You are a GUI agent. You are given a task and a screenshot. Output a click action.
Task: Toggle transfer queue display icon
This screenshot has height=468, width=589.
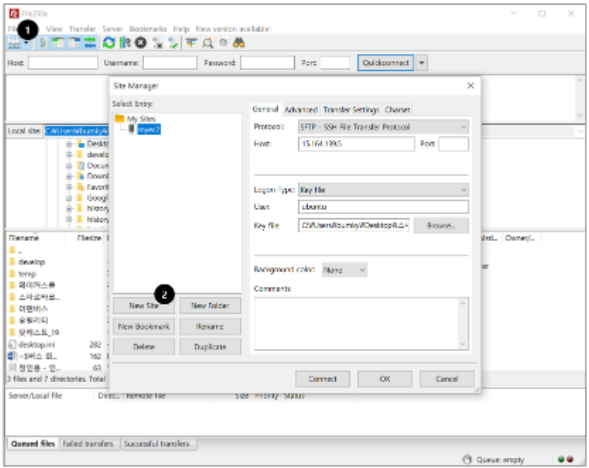[x=90, y=43]
